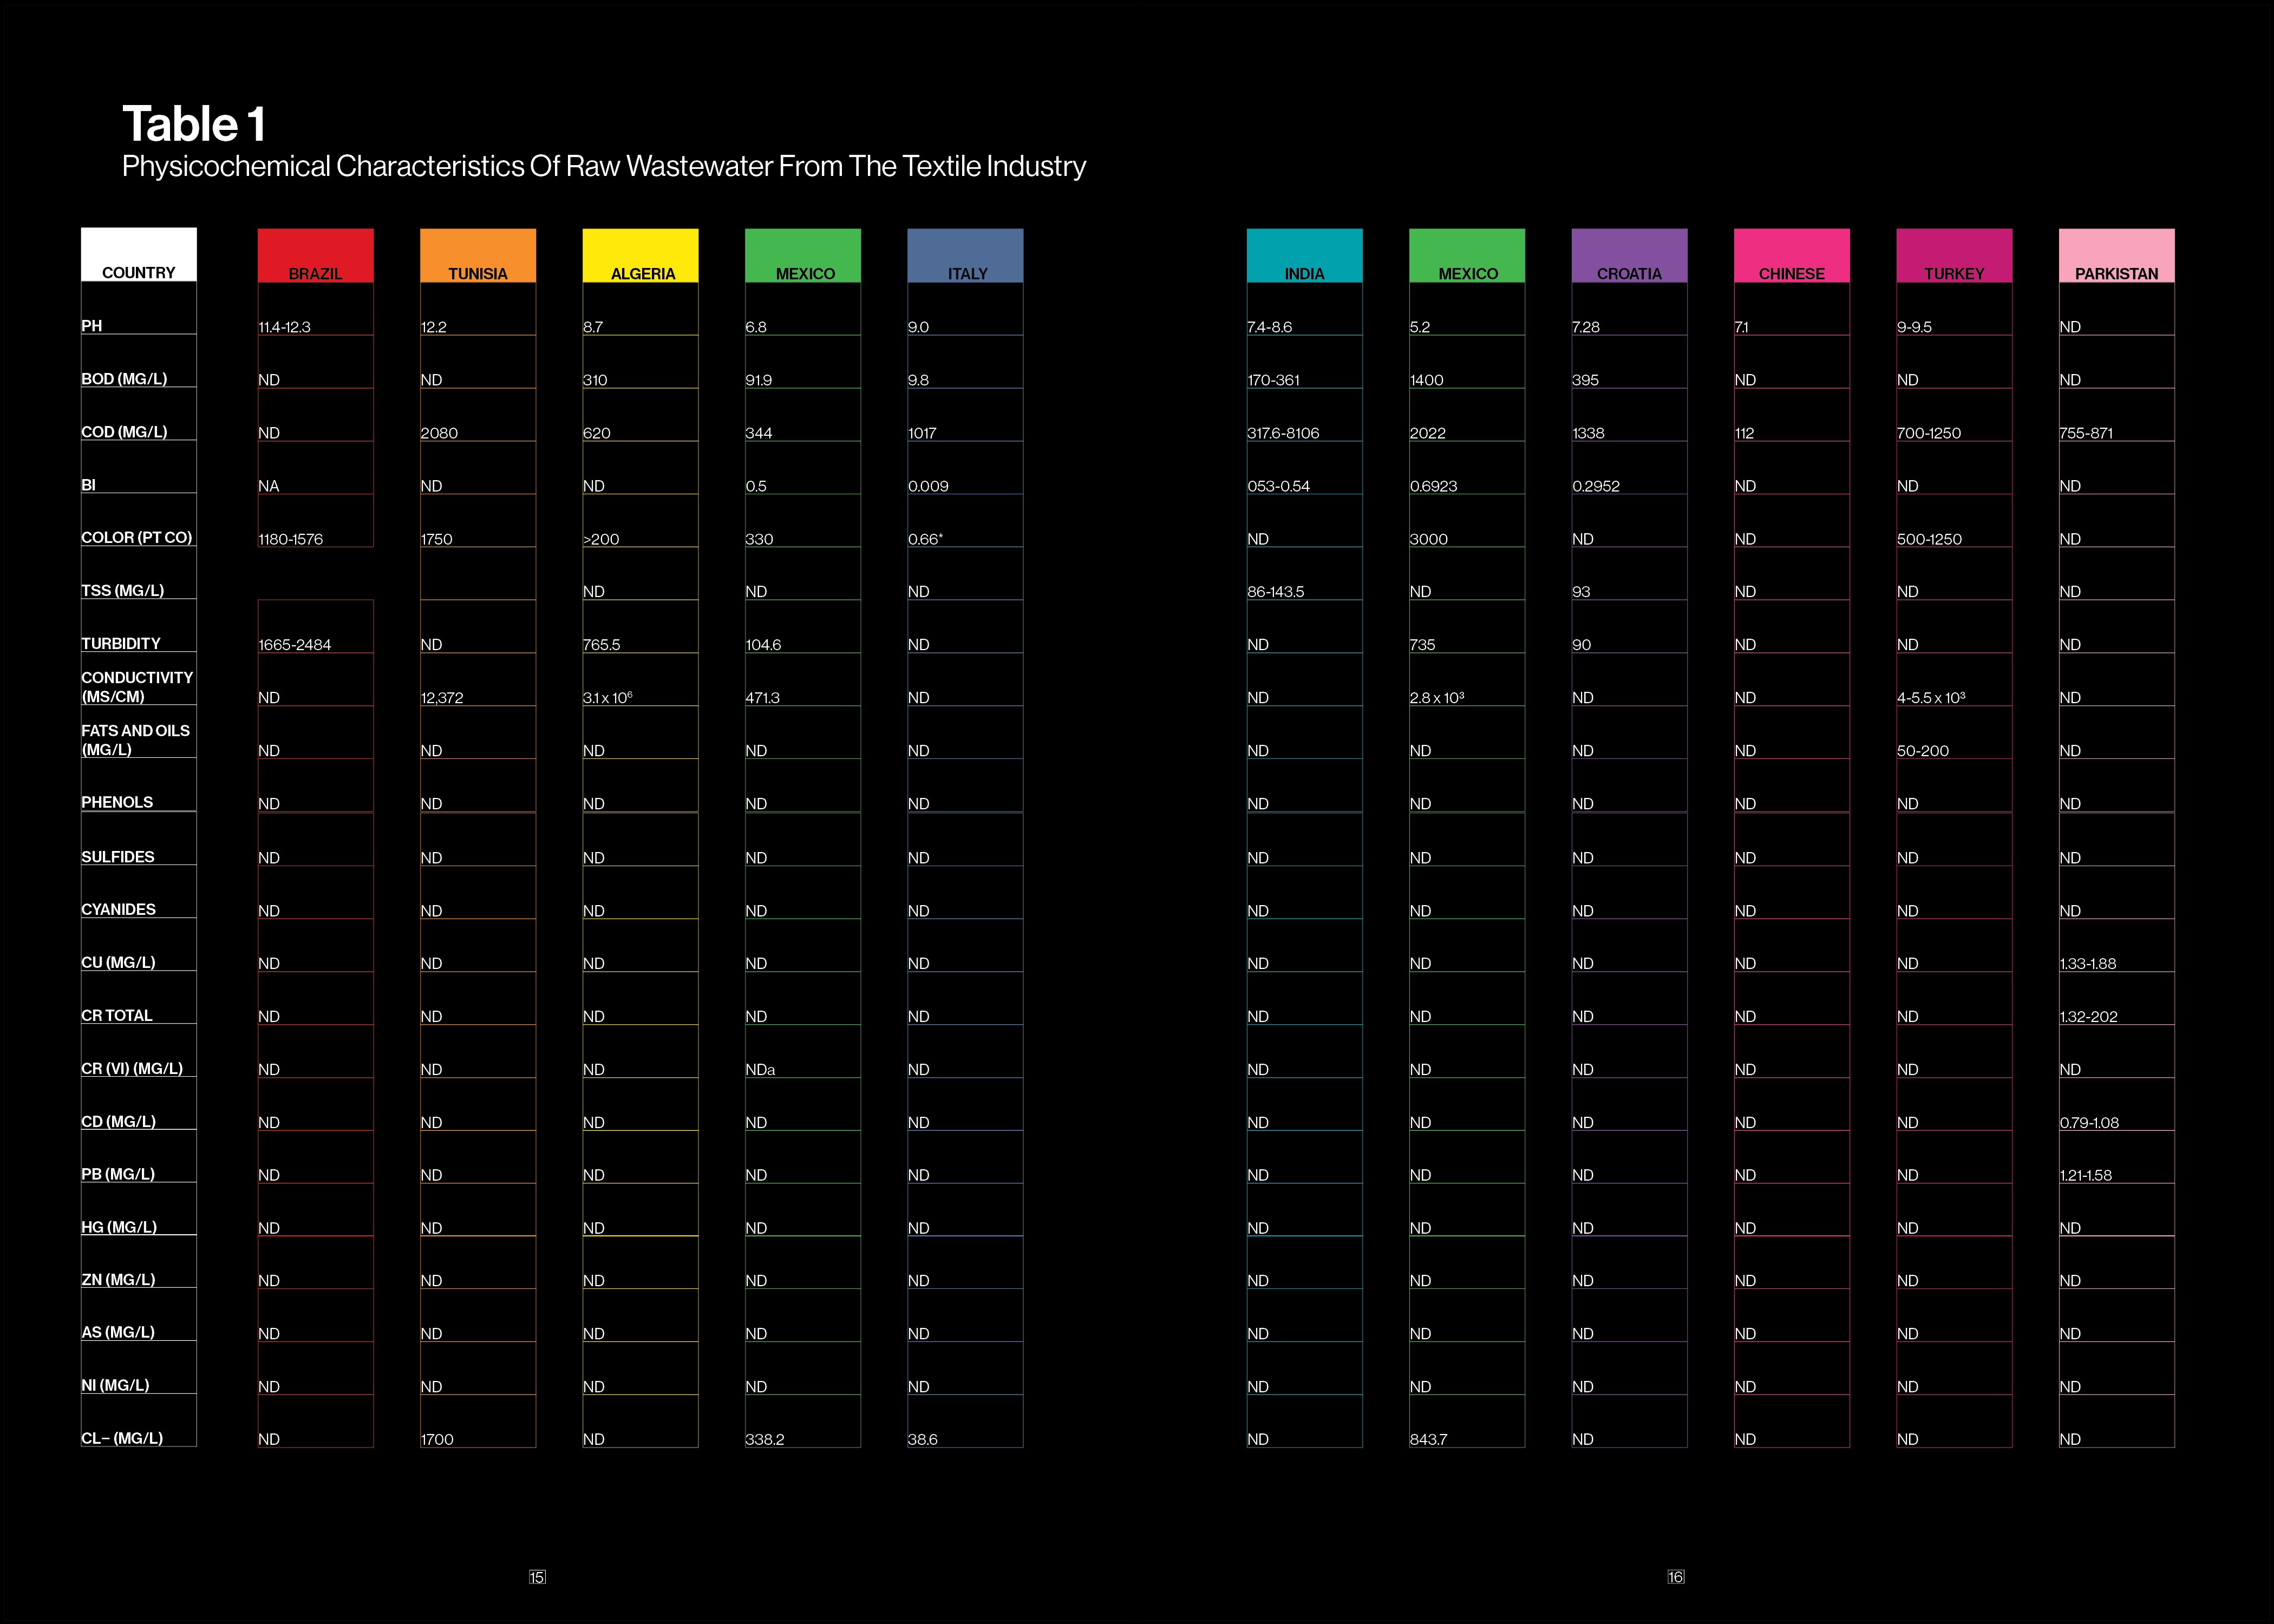Click the teal INDIA header block

(x=1304, y=255)
